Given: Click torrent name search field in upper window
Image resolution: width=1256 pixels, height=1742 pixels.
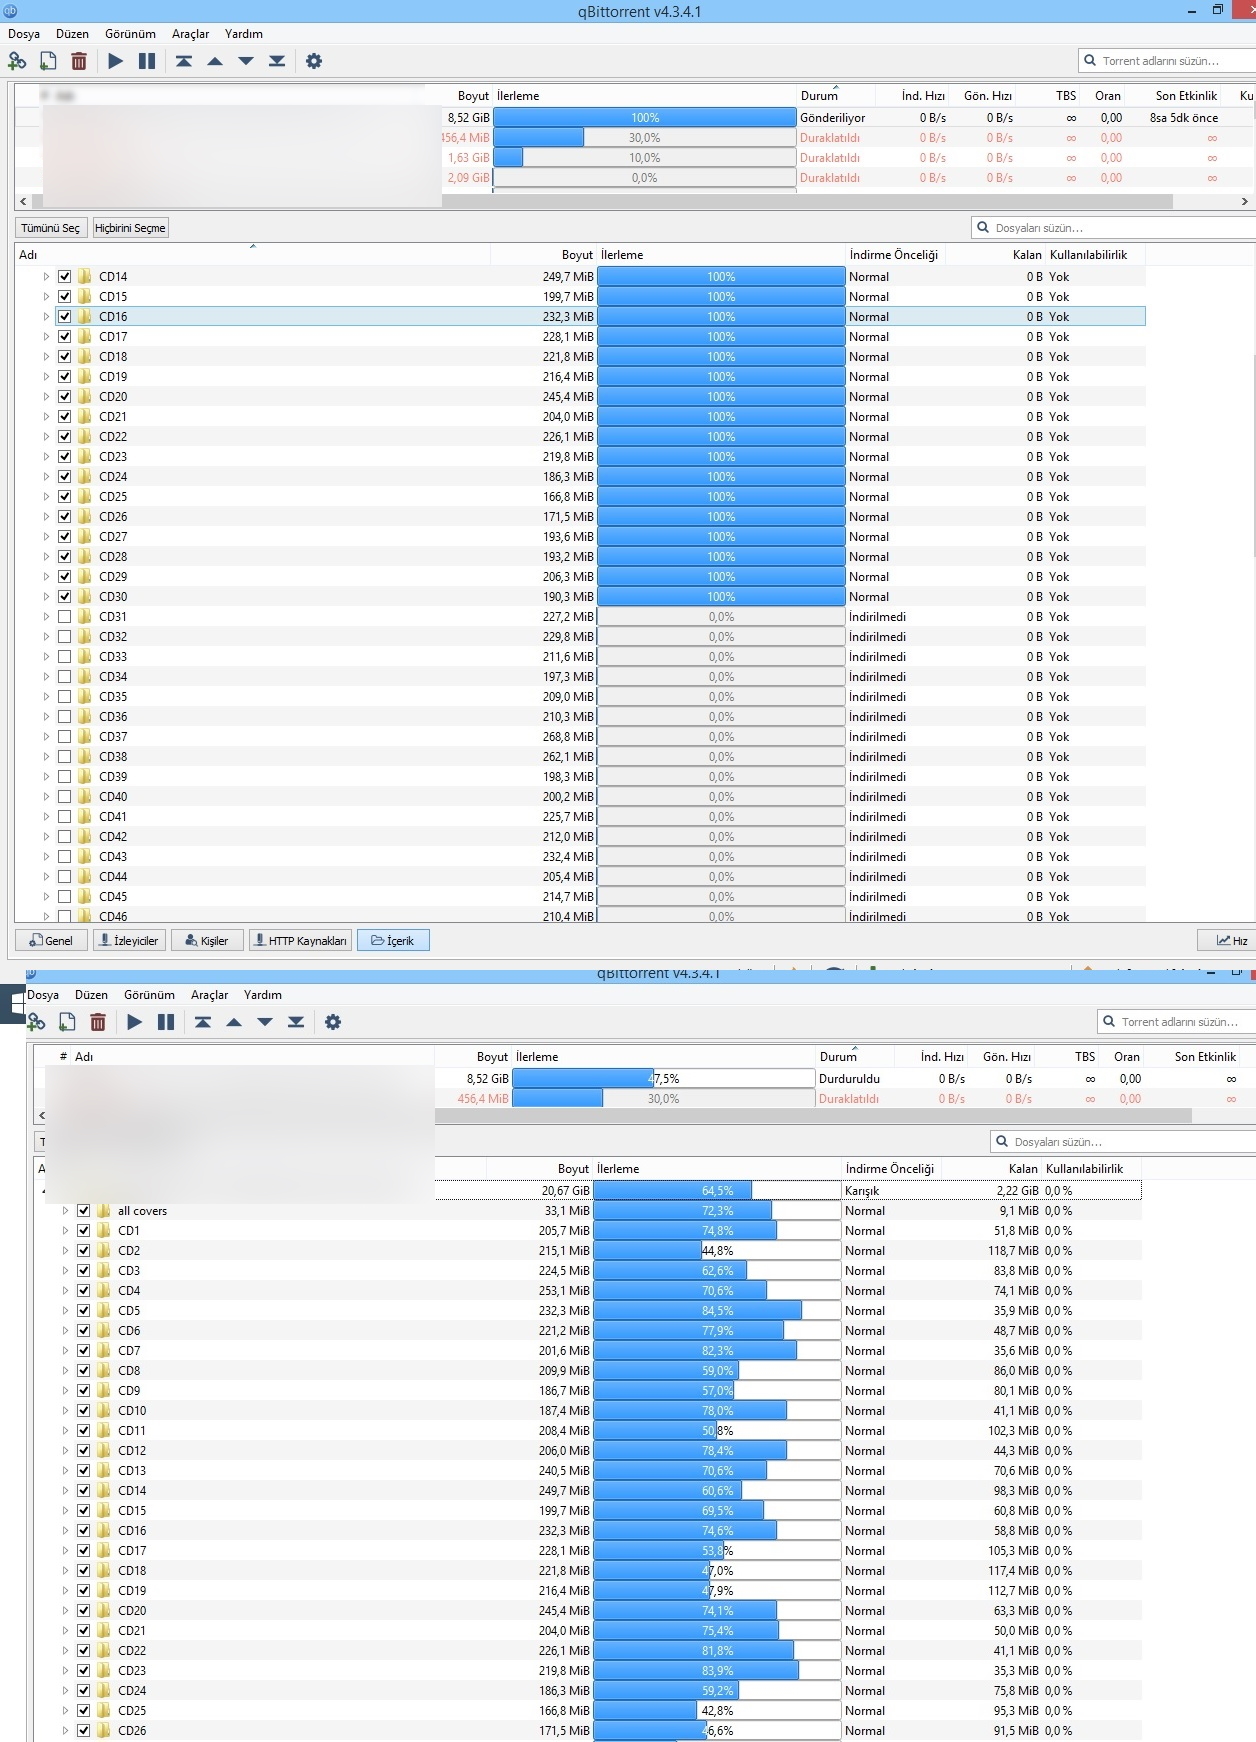Looking at the screenshot, I should [x=1167, y=61].
